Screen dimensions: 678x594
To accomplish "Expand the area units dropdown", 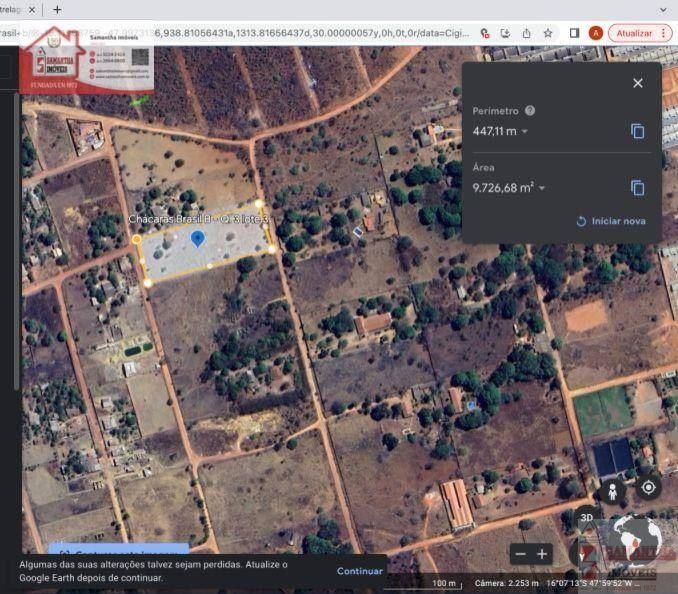I will [x=542, y=188].
